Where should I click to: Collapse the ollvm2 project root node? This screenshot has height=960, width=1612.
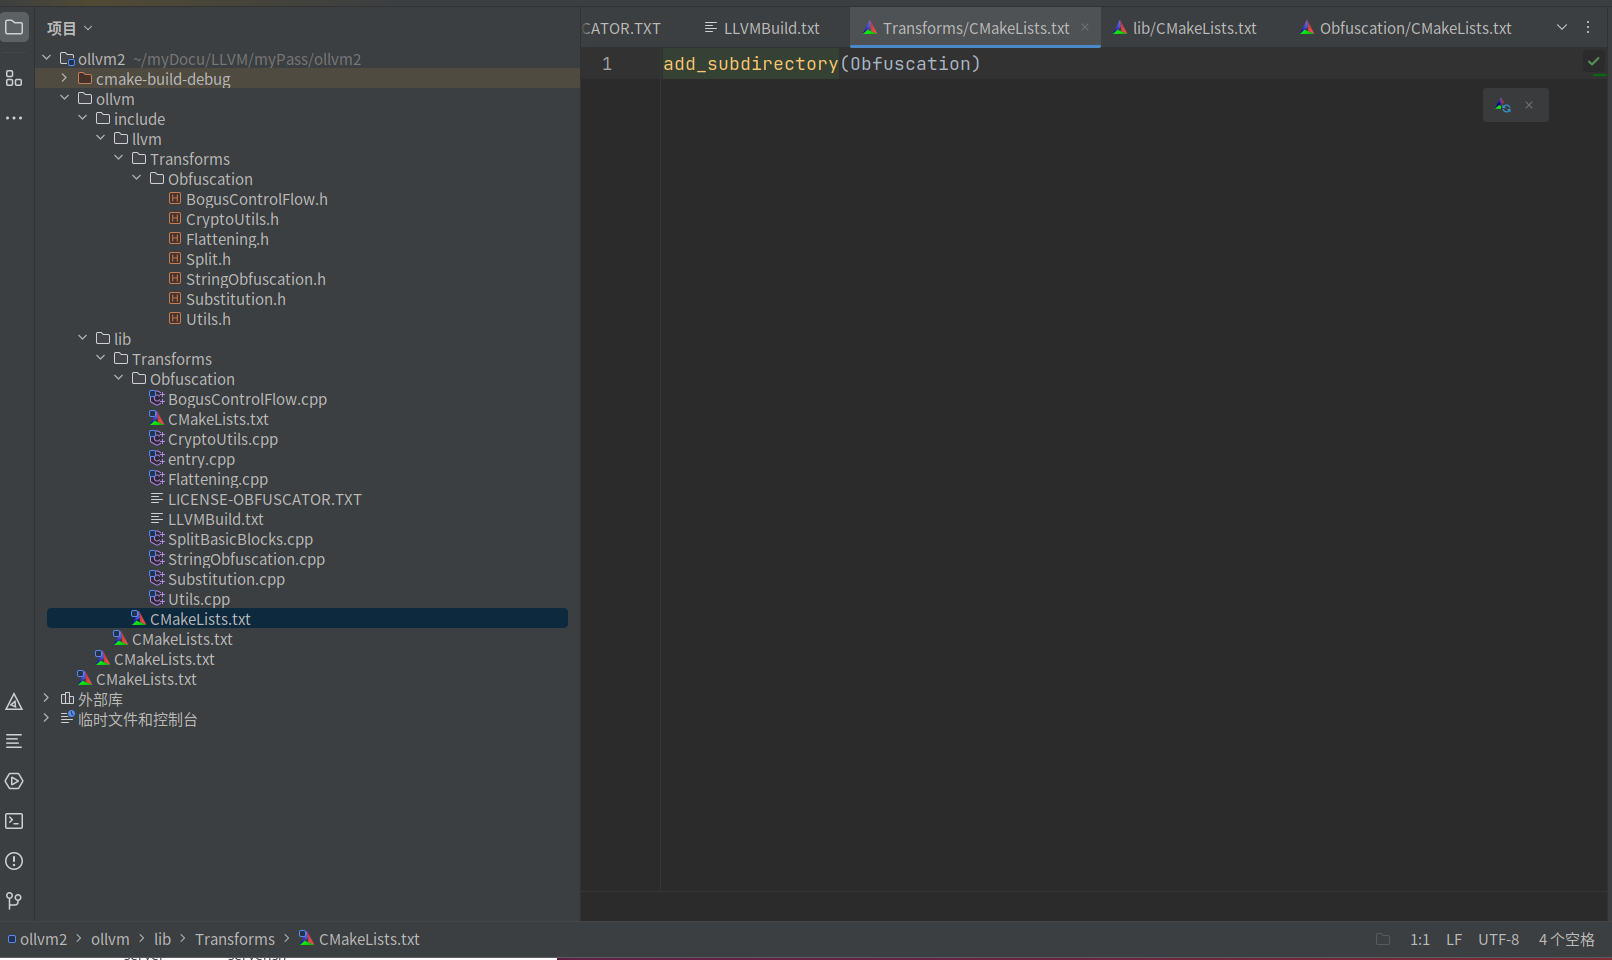click(47, 58)
